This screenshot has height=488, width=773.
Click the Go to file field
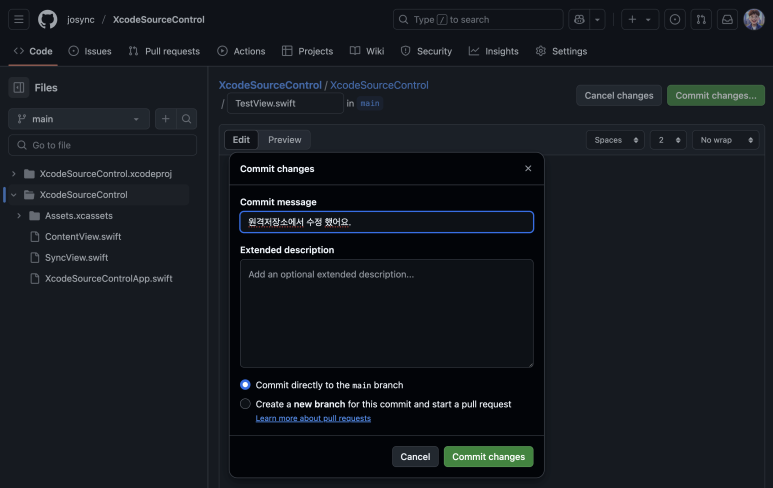pos(103,145)
